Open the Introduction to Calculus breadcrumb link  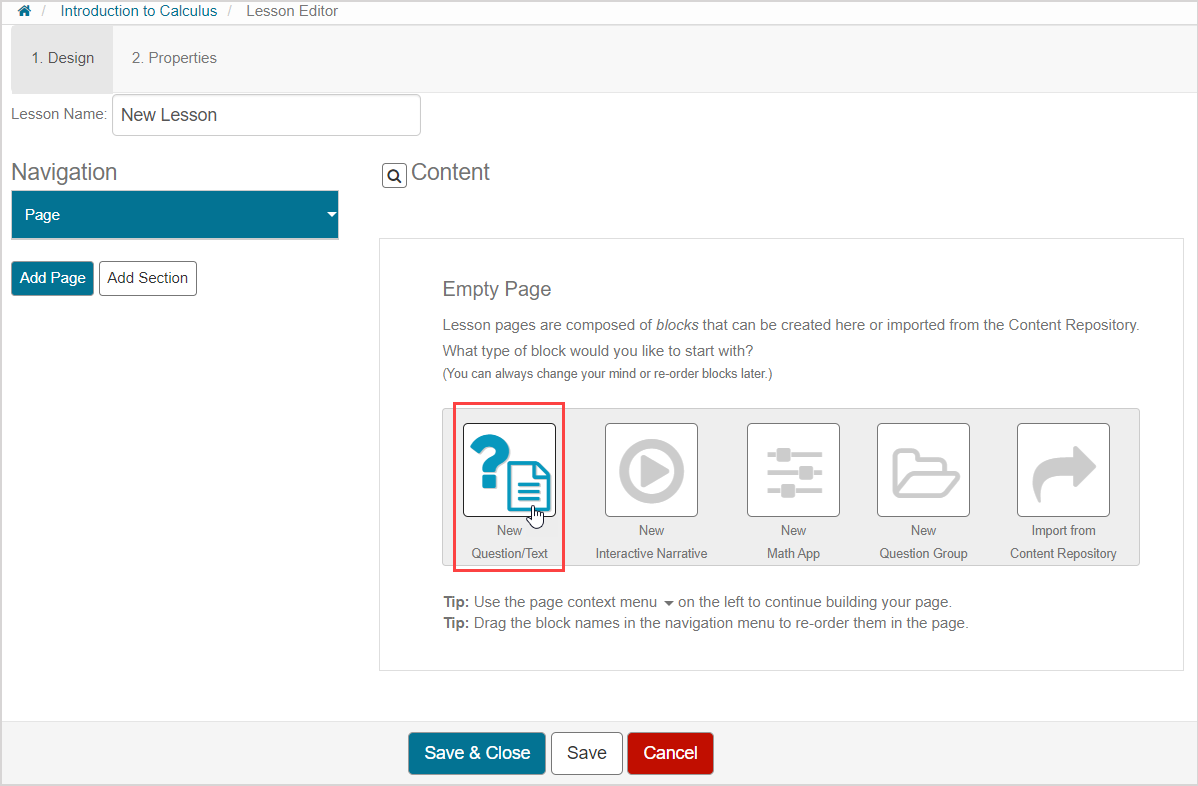[138, 11]
